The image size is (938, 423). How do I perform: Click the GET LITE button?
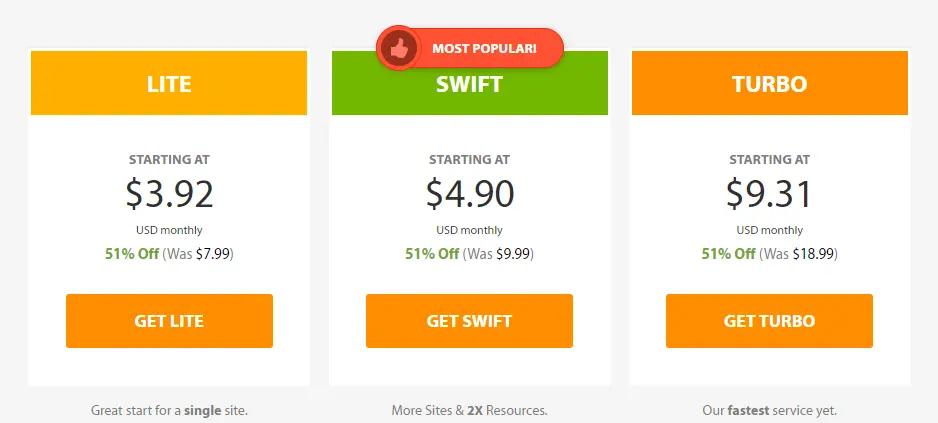(x=169, y=321)
